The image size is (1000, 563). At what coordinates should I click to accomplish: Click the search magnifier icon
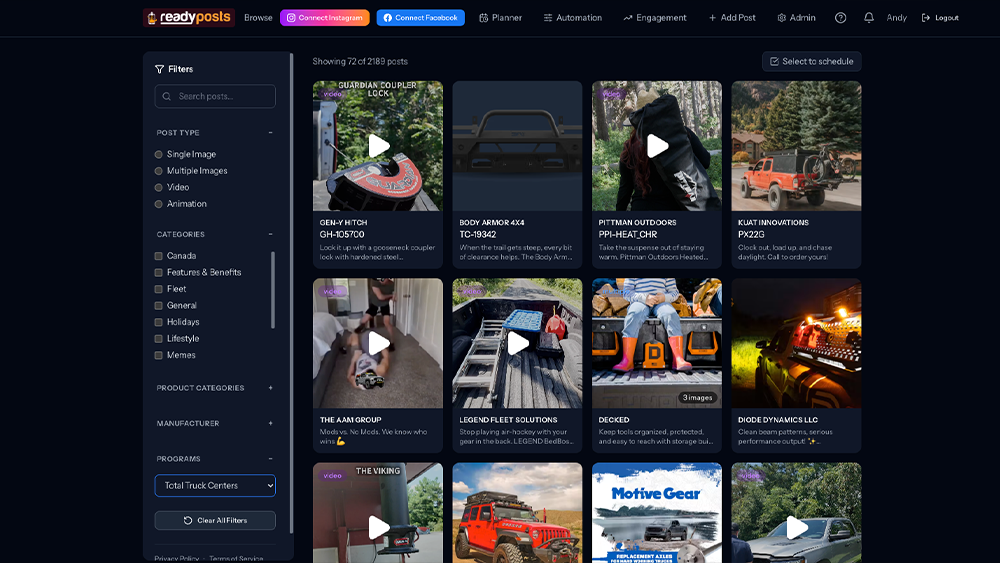point(166,96)
